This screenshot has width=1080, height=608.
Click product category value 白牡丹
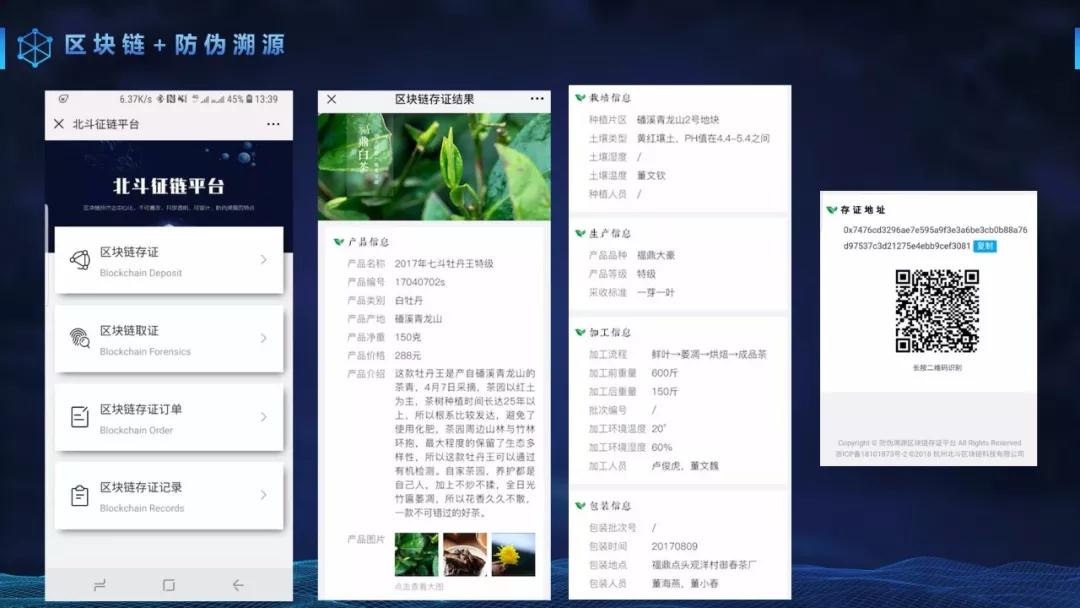tap(409, 301)
